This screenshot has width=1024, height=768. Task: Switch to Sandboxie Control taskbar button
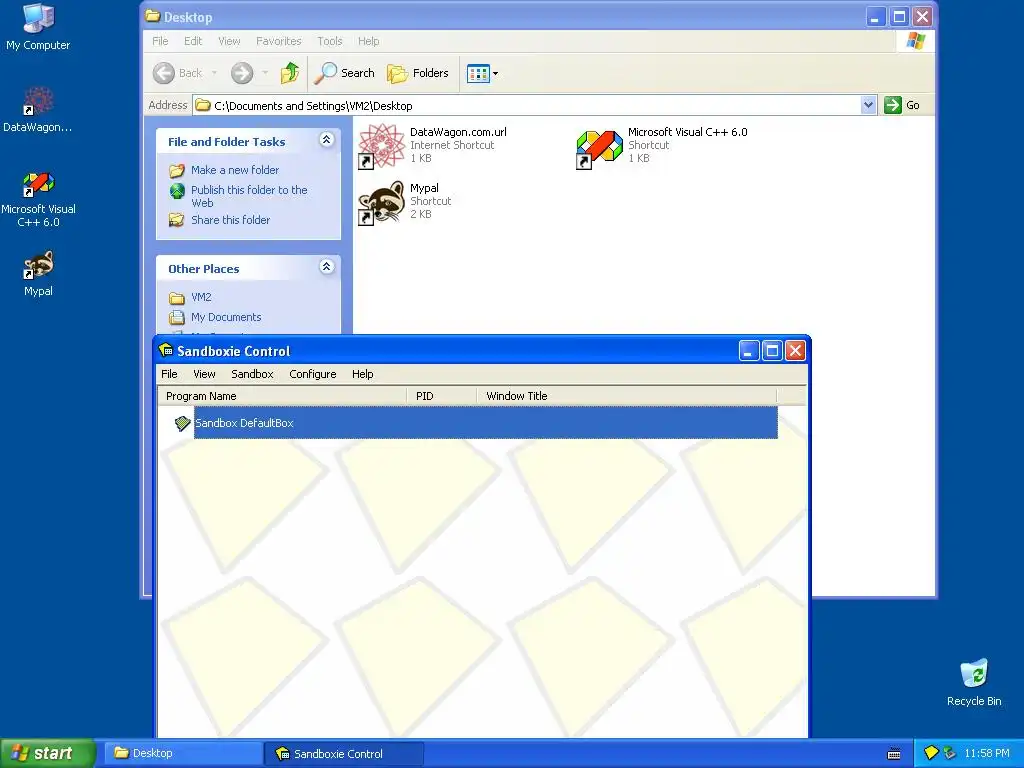point(344,754)
